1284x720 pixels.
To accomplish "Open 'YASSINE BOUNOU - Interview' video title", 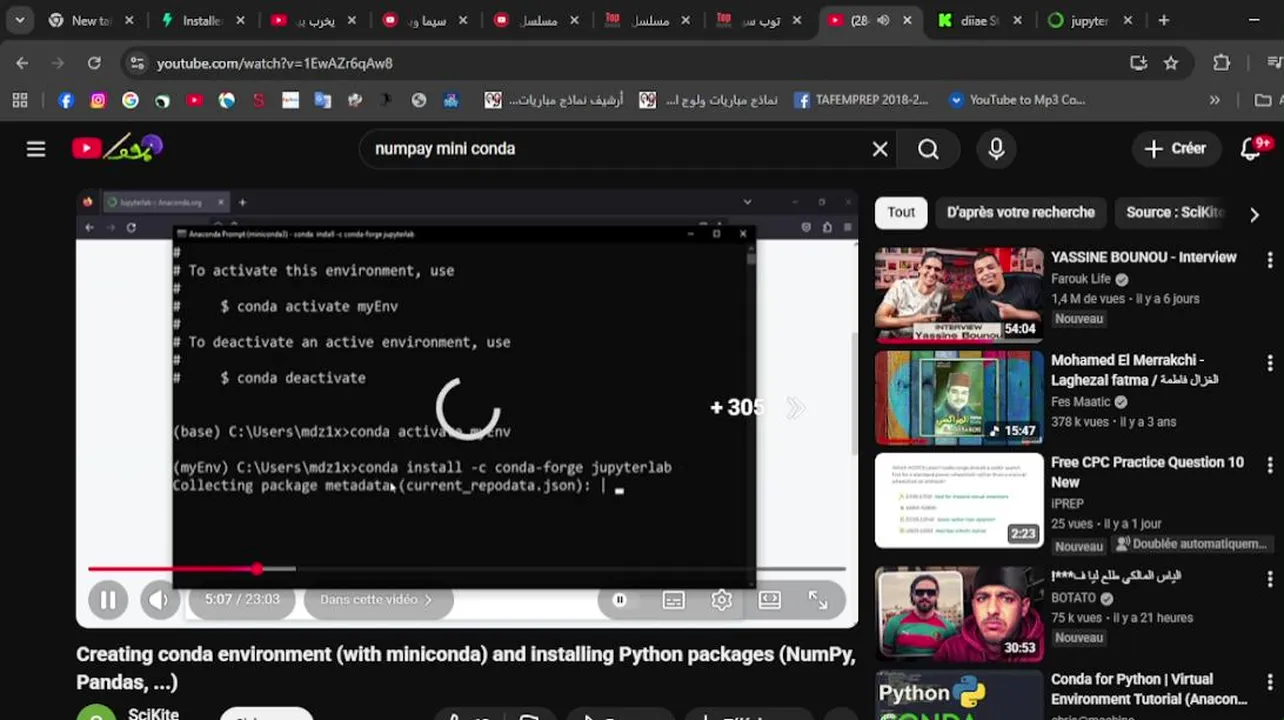I will 1144,257.
